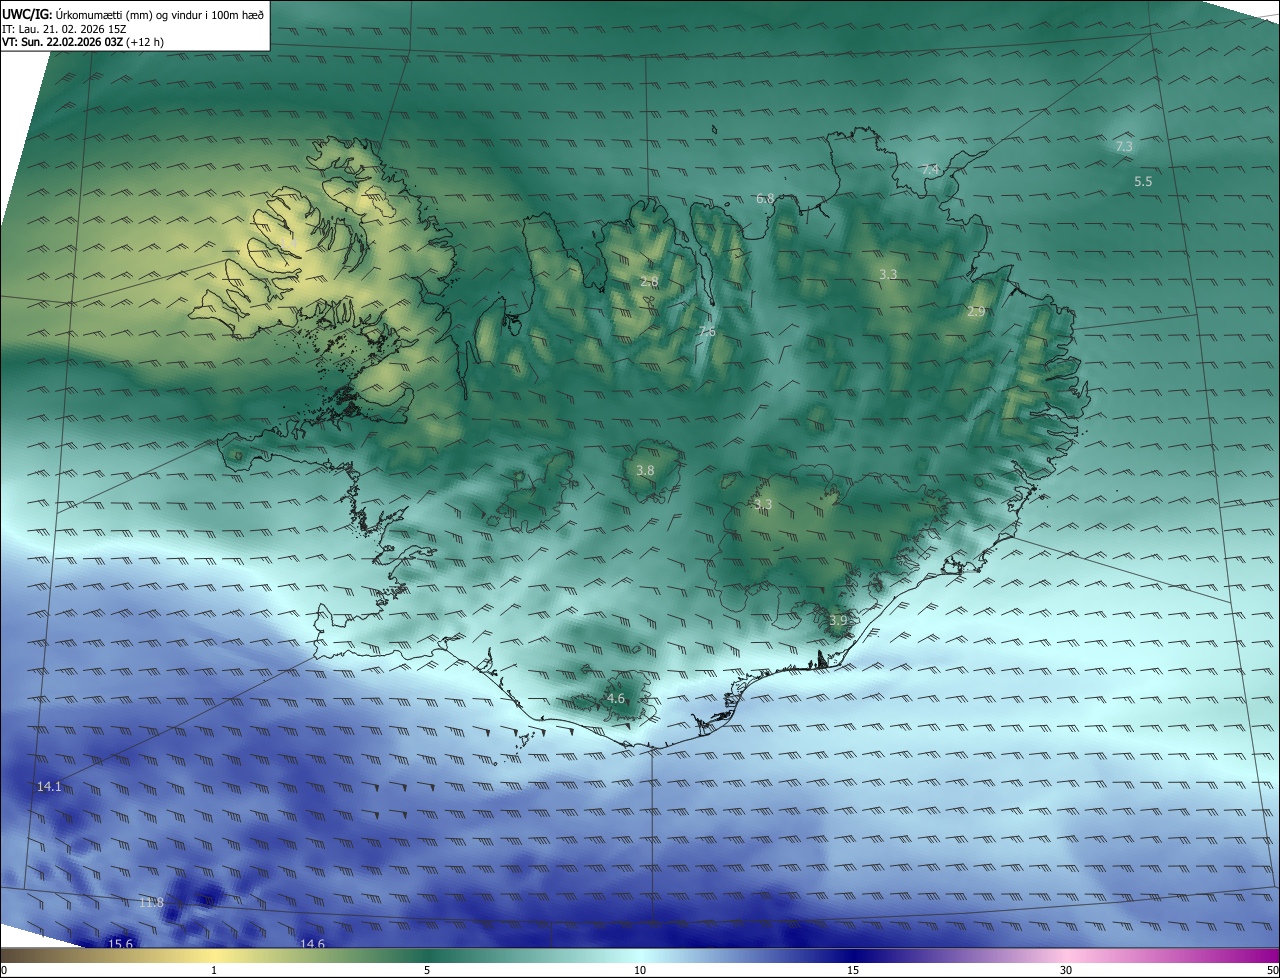Click the 5 tick on the color scale
1280x978 pixels.
tap(427, 970)
